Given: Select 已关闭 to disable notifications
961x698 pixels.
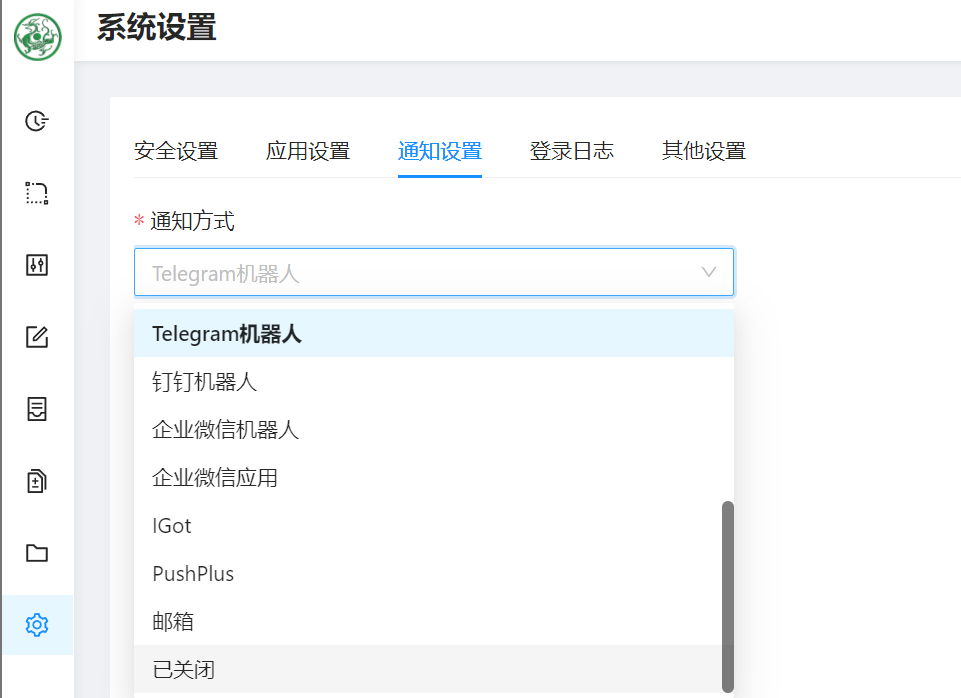Looking at the screenshot, I should (183, 670).
